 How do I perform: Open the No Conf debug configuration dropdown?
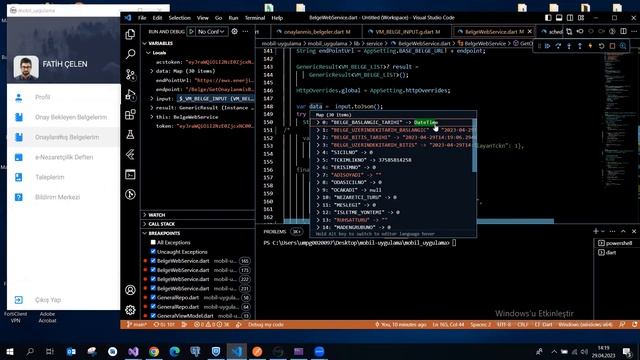[x=211, y=31]
